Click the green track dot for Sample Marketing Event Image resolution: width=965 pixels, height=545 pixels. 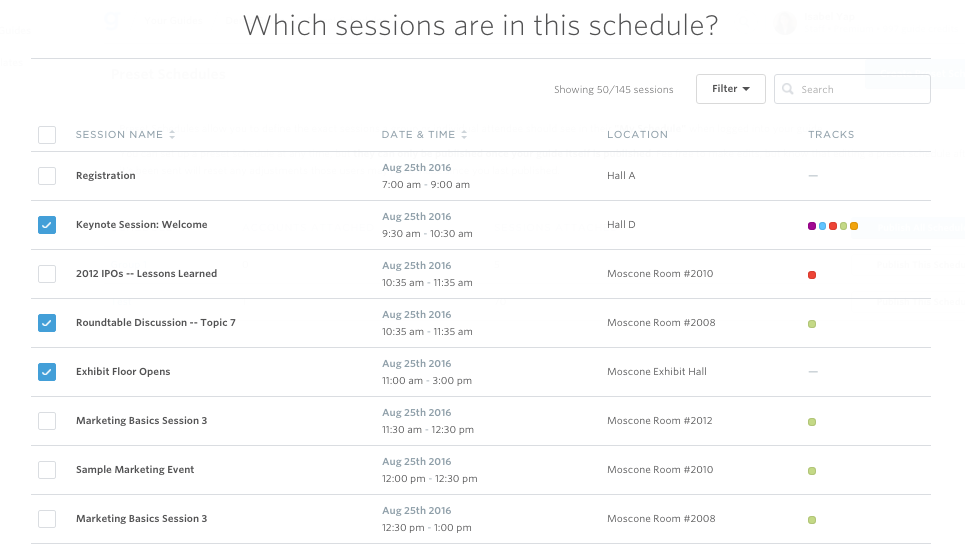tap(812, 471)
